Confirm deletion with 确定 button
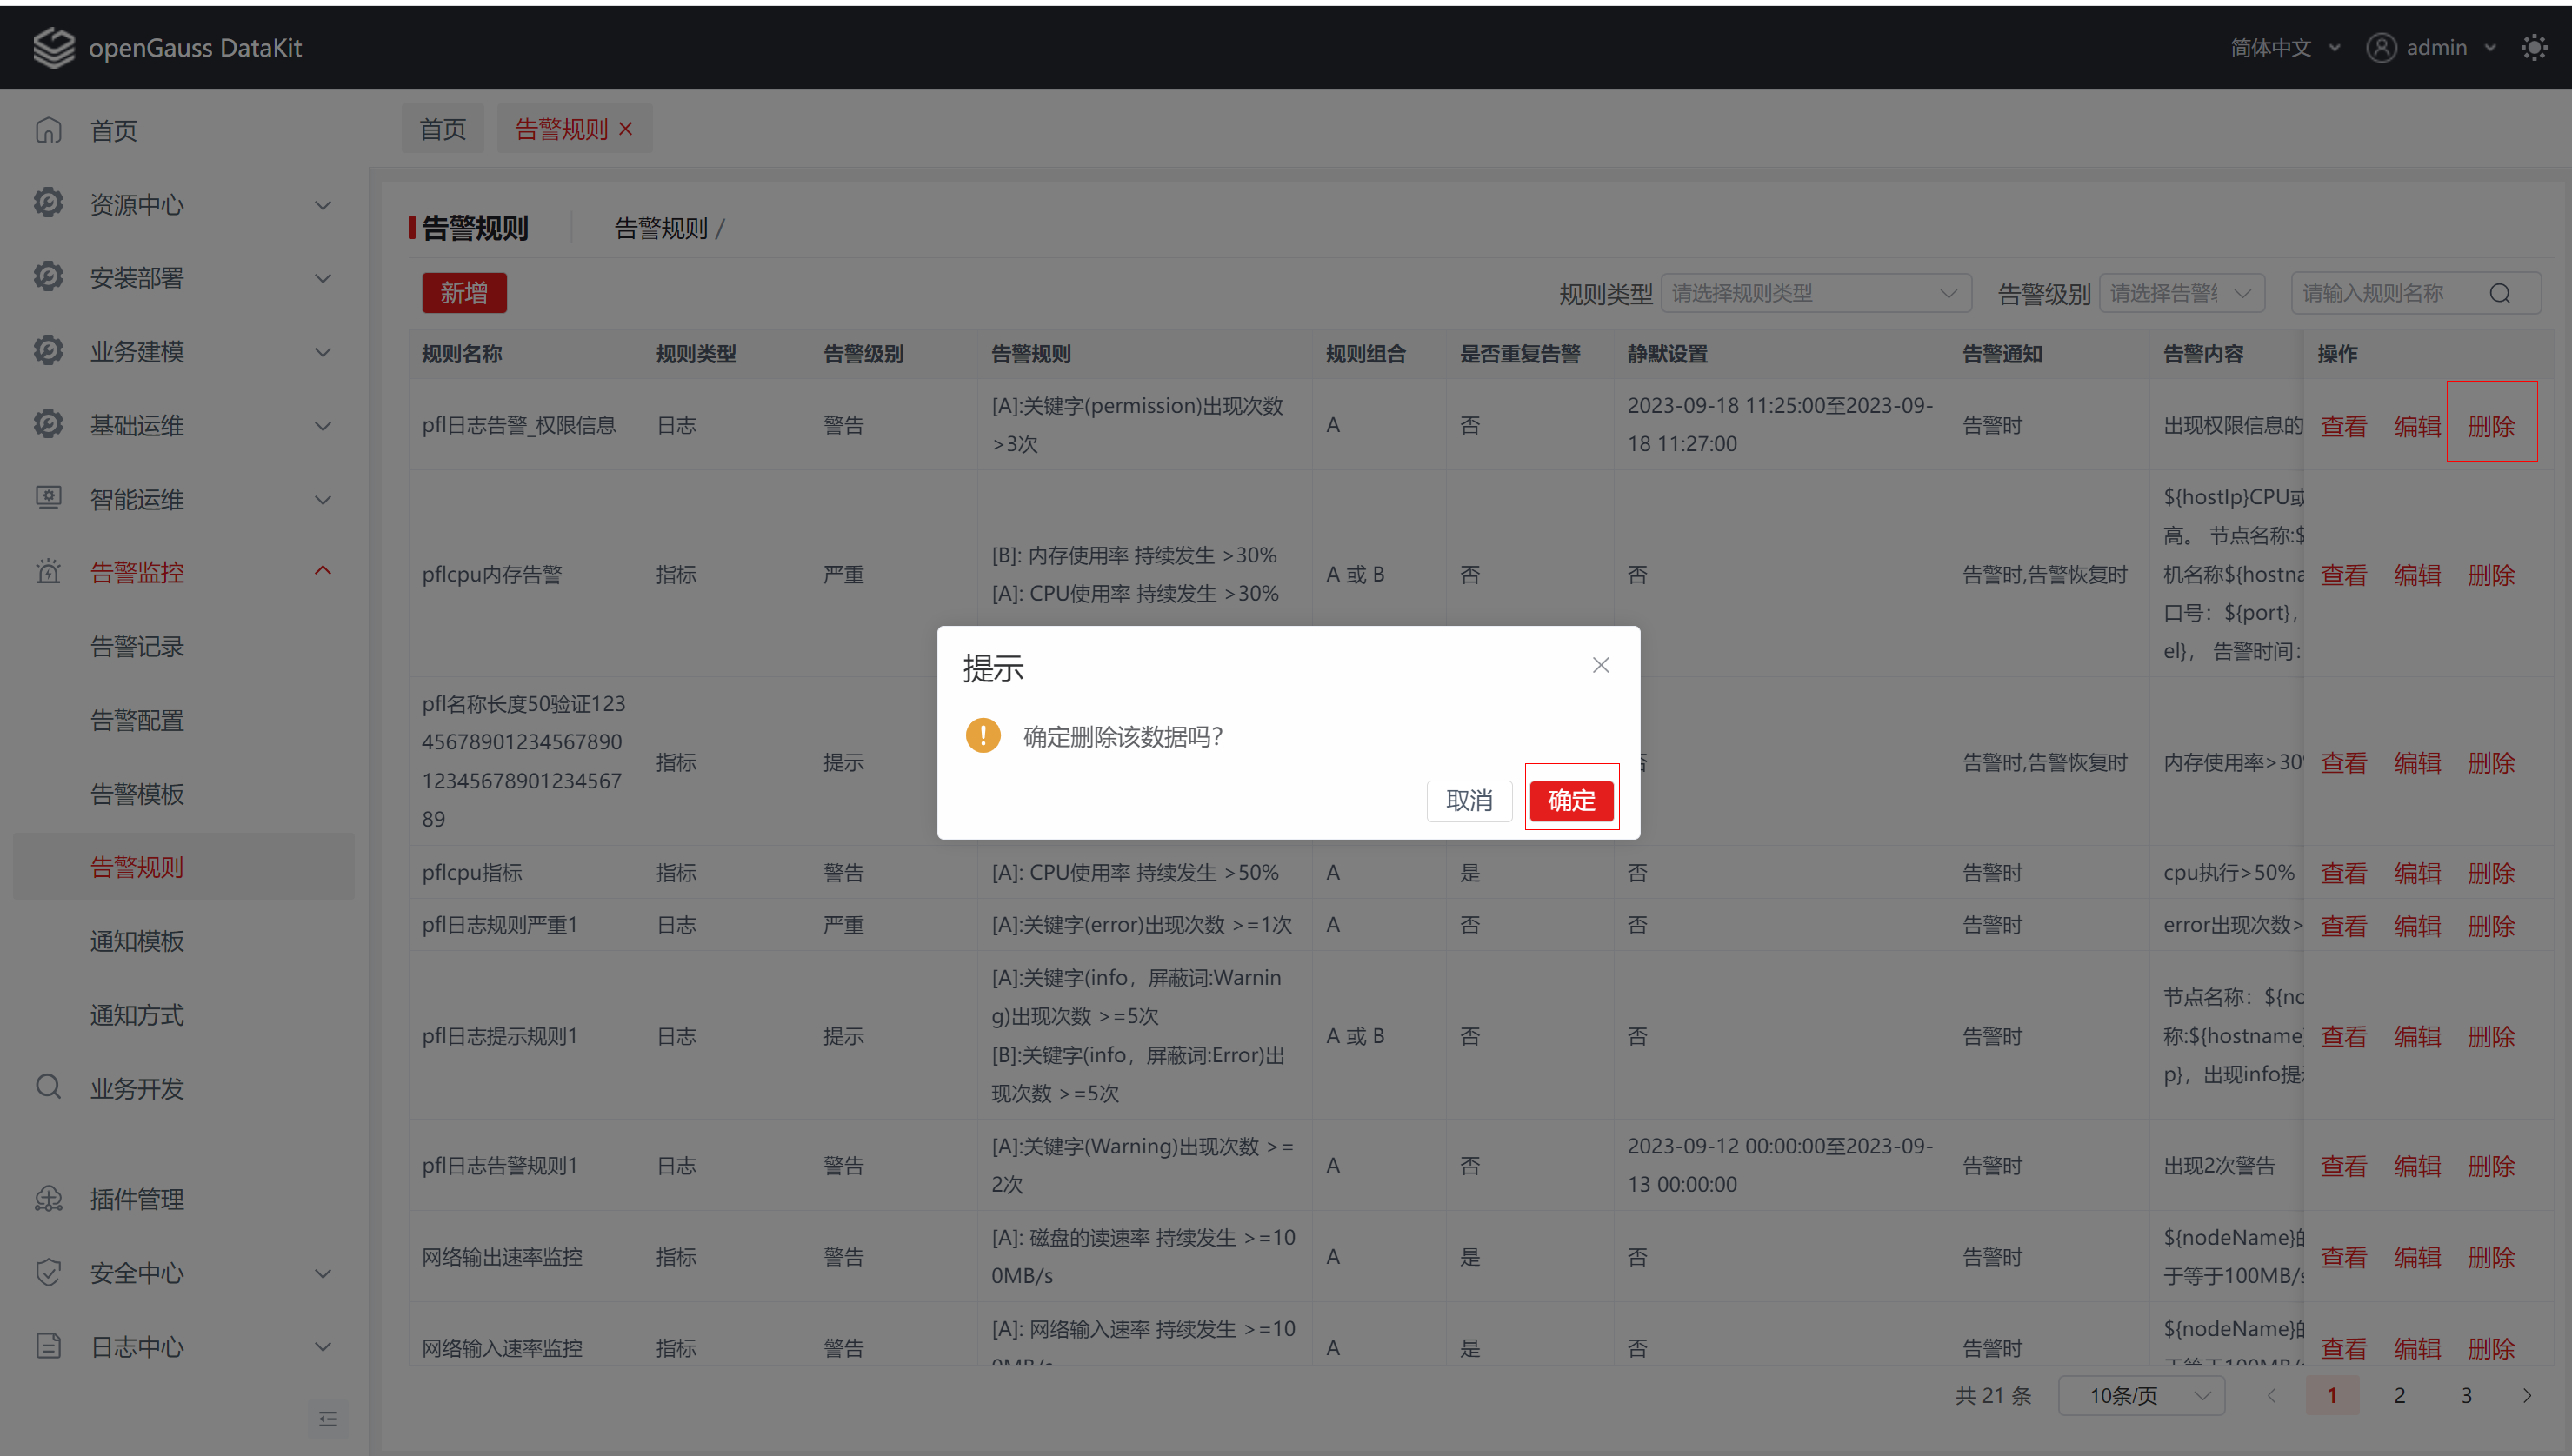Viewport: 2572px width, 1456px height. [1570, 800]
